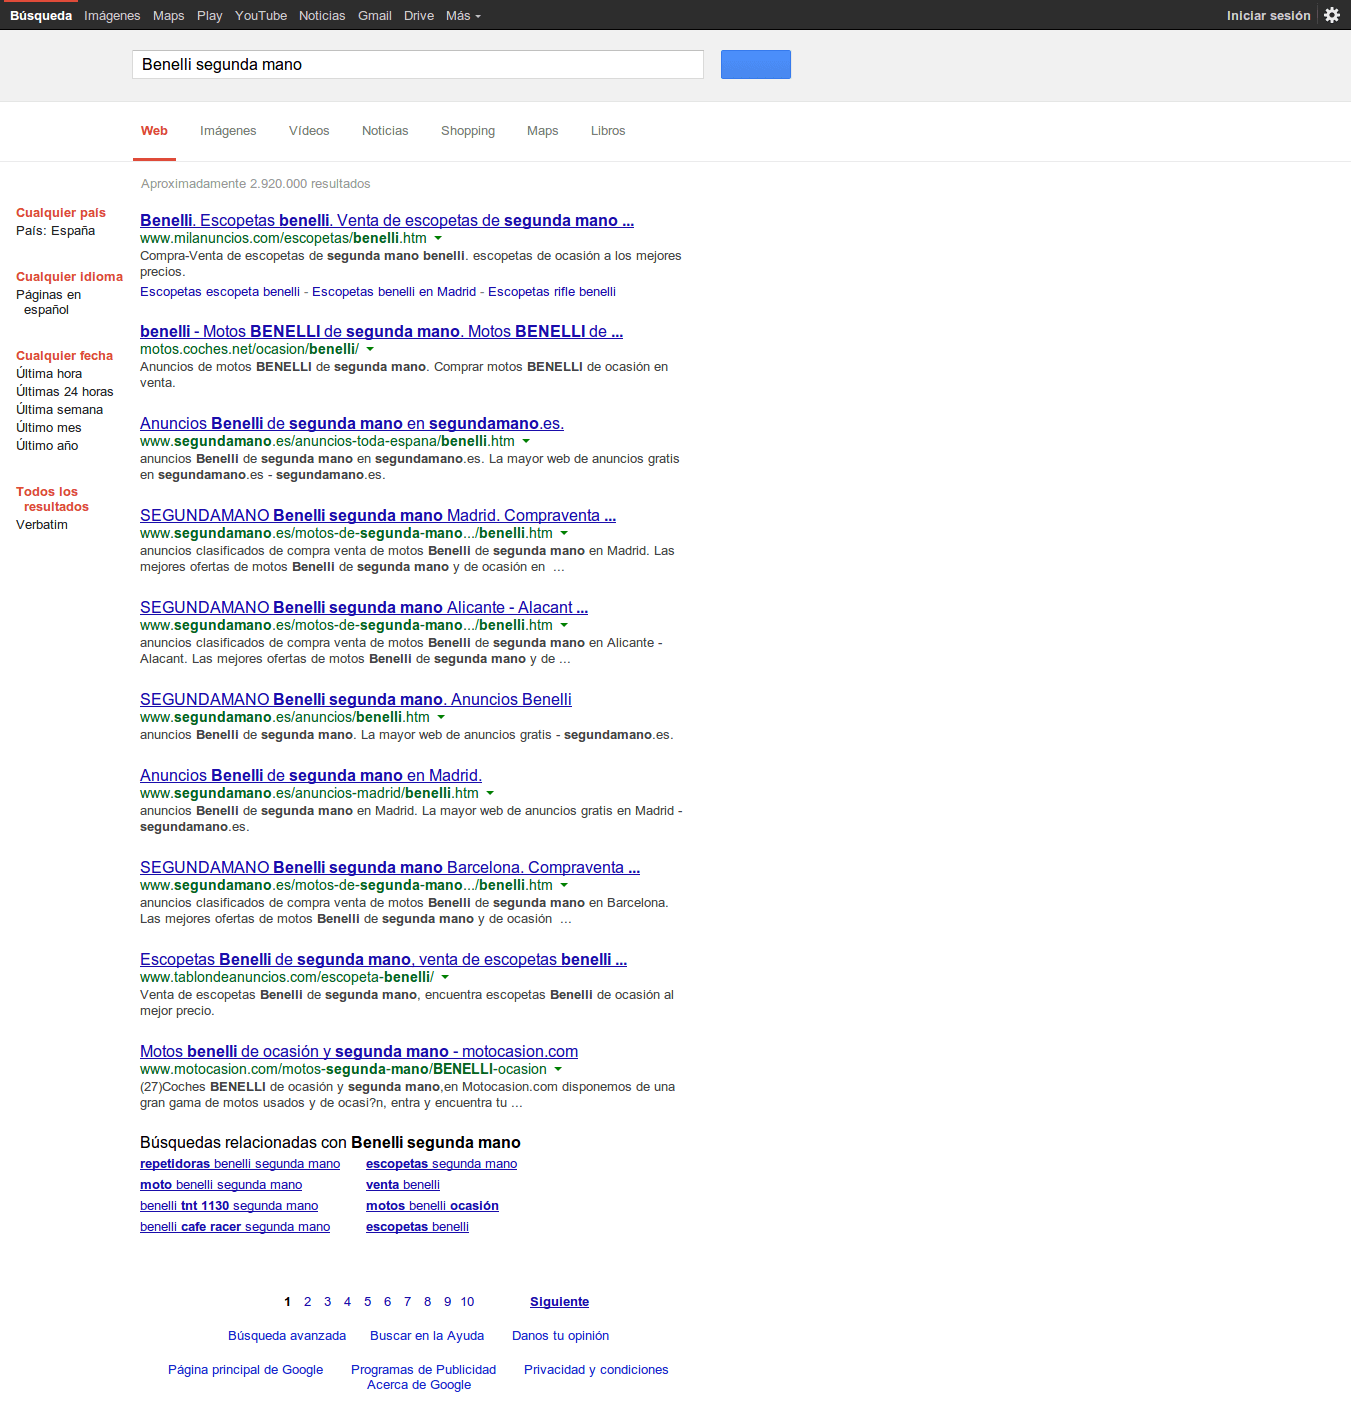Open the settings gear icon
1351x1411 pixels.
(x=1332, y=15)
